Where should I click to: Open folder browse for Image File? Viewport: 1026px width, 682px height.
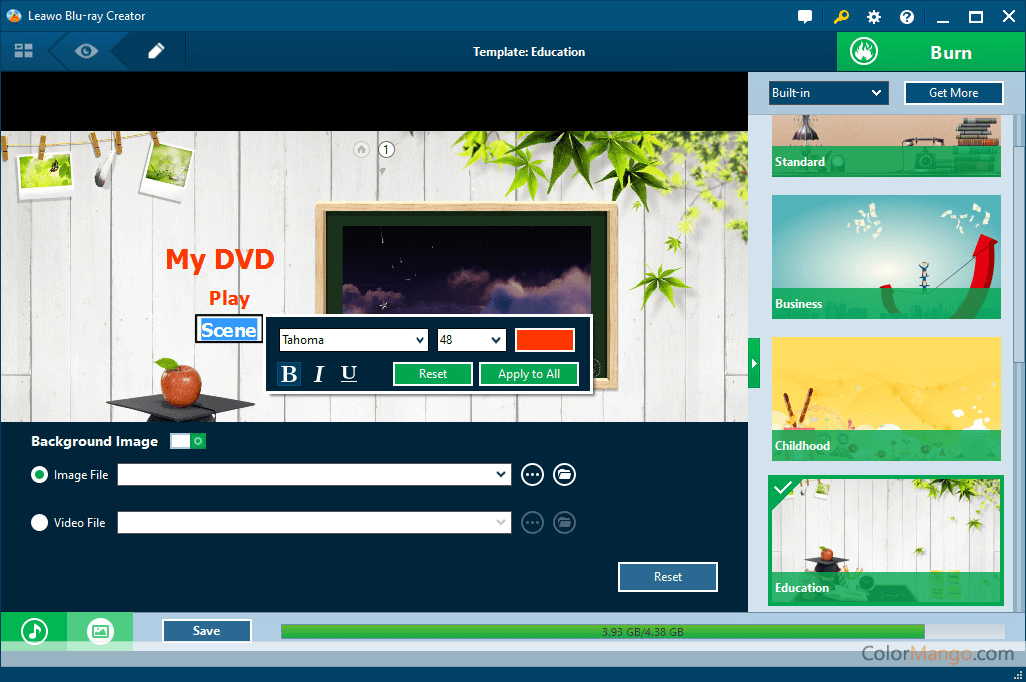tap(564, 475)
